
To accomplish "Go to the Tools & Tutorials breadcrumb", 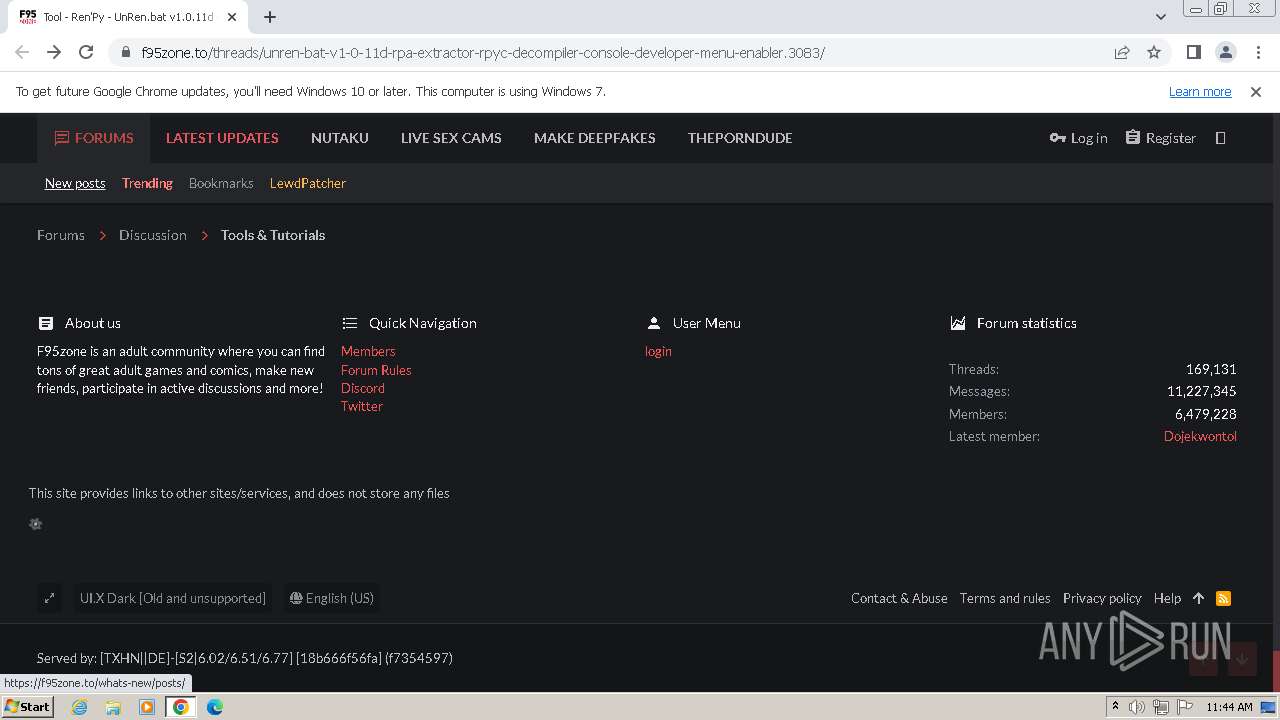I will (273, 235).
